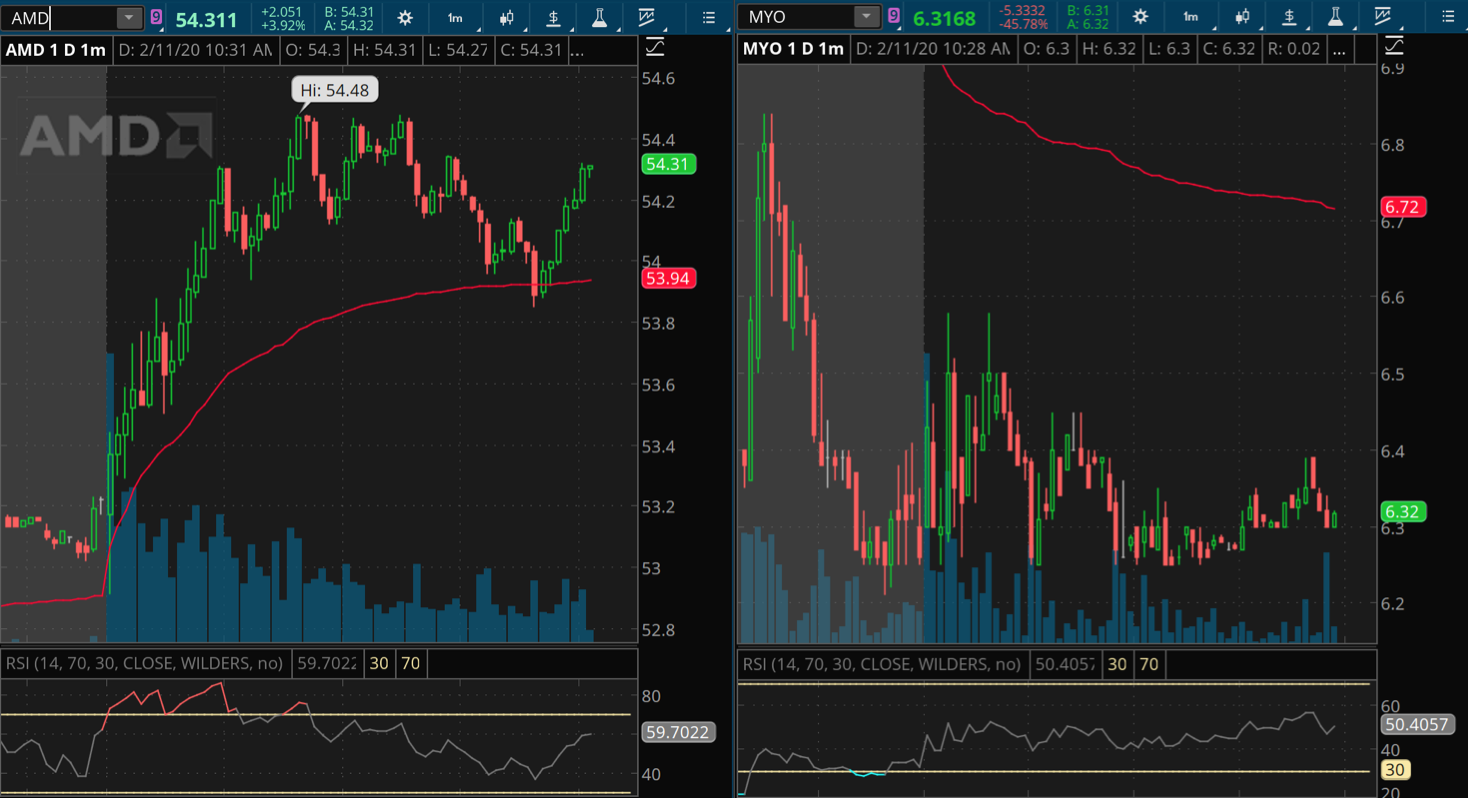Open the 1m timeframe selector on AMD chart
The width and height of the screenshot is (1468, 798).
tap(455, 17)
